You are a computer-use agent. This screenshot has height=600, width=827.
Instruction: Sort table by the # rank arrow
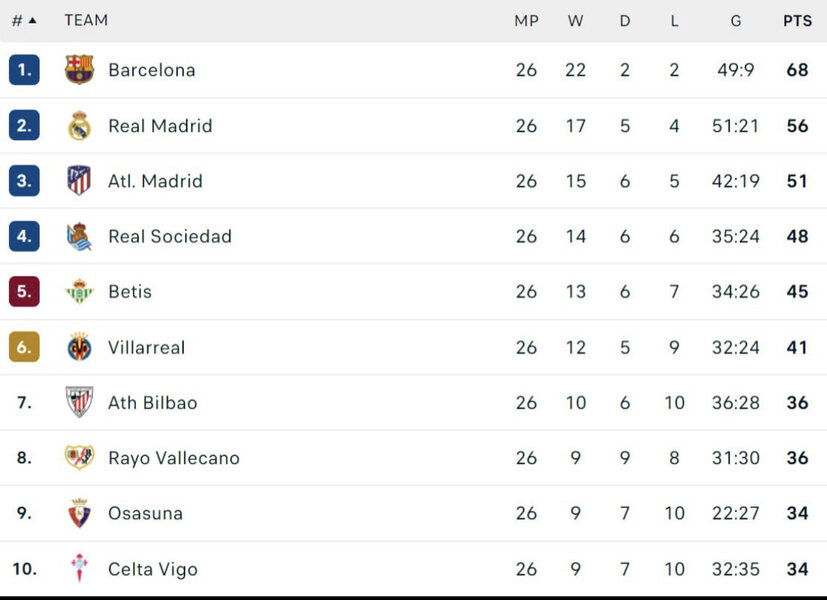[32, 20]
